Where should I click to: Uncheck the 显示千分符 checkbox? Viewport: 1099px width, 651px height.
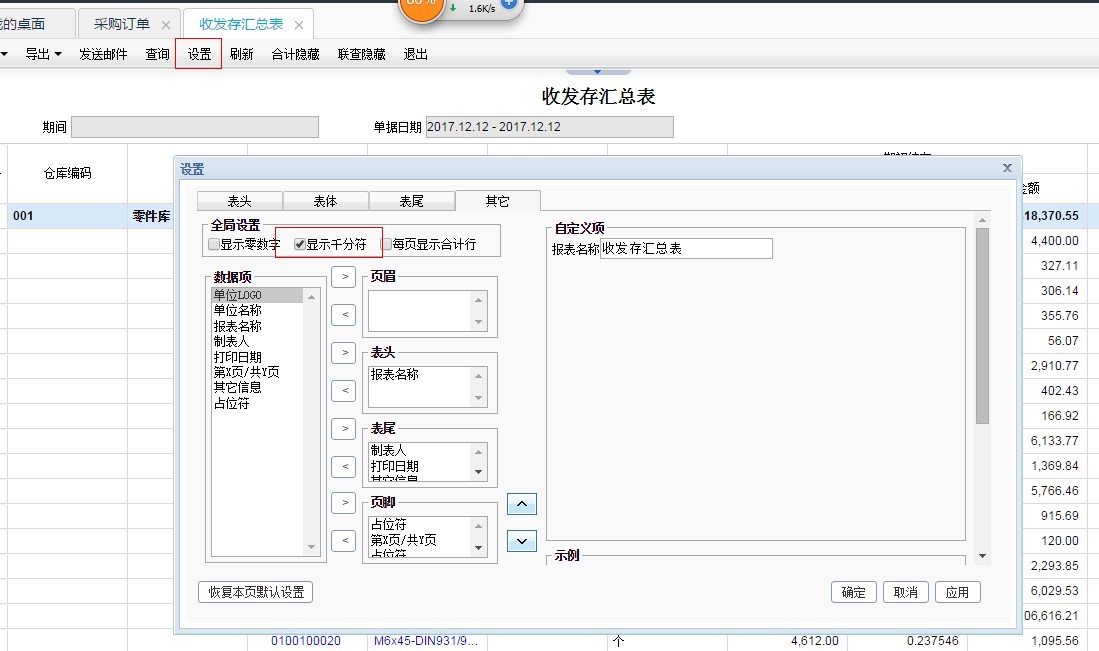coord(300,244)
